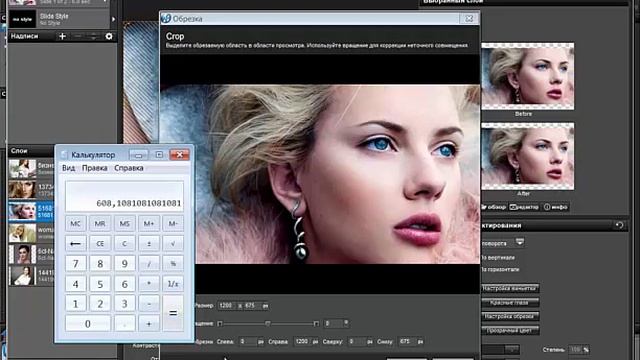Screen dimensions: 640x360
Task: Click the divide key on the calculator
Action: point(149,264)
